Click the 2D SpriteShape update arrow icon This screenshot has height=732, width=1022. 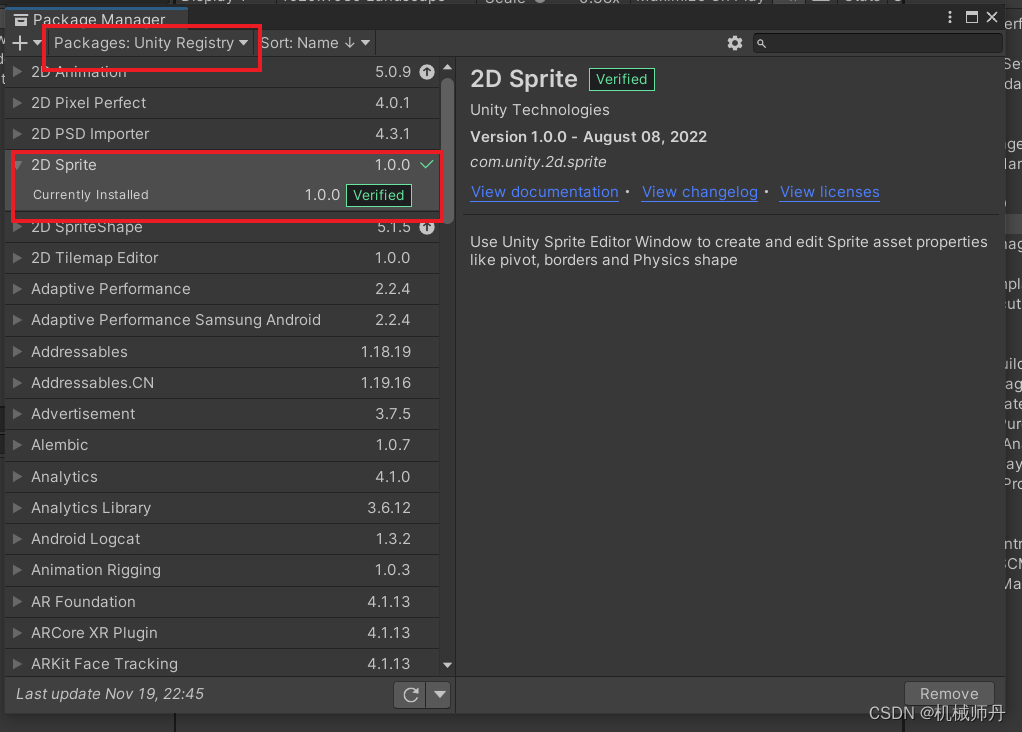(427, 227)
